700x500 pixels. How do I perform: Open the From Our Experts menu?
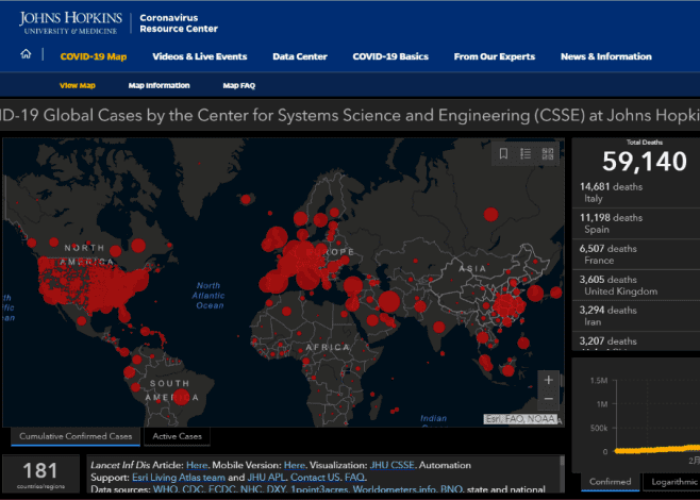tap(495, 57)
